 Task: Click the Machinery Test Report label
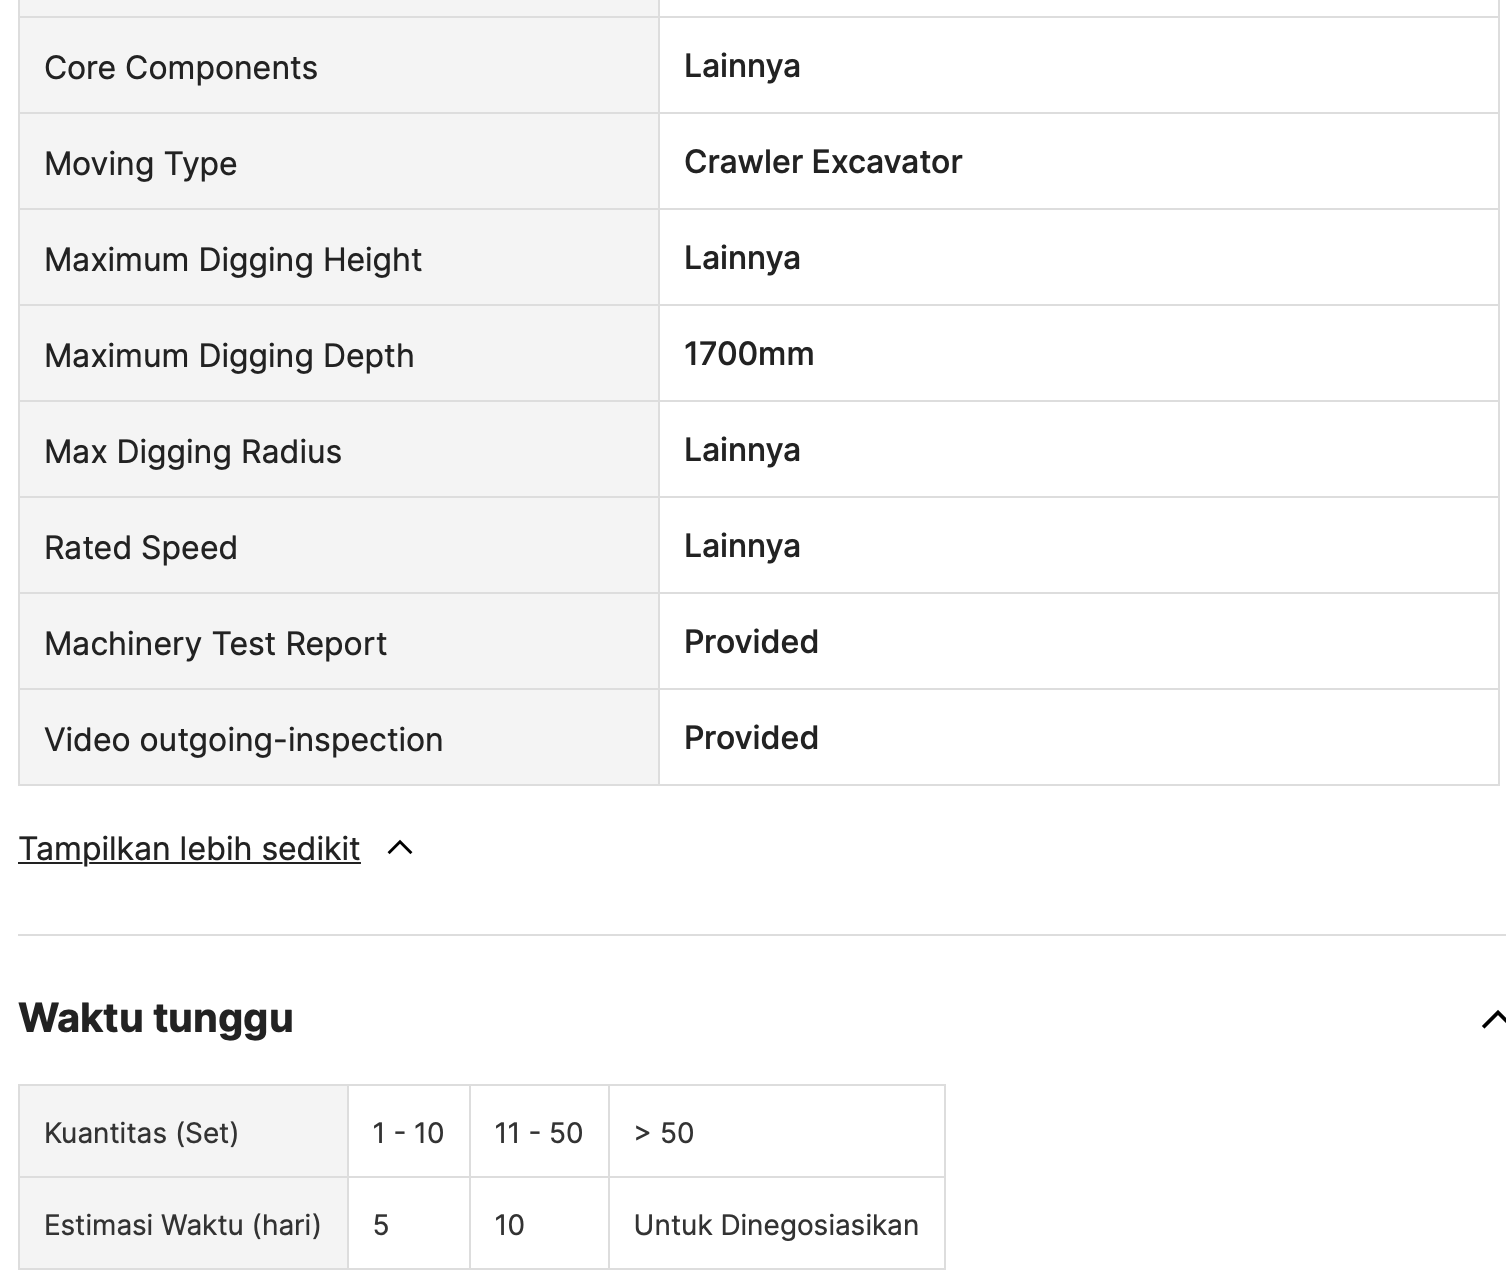tap(215, 644)
